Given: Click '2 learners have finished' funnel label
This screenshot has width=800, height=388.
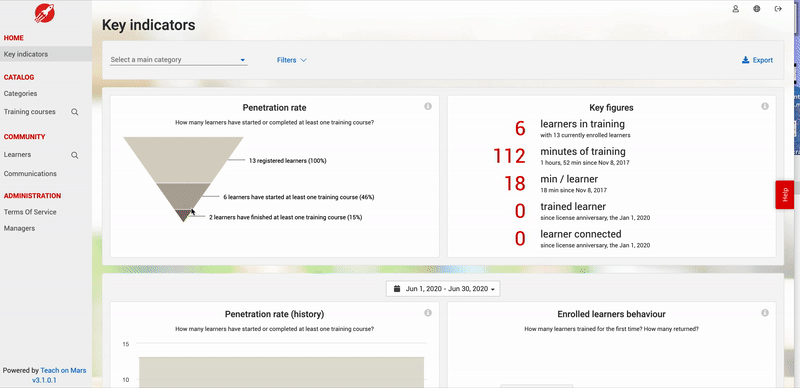Looking at the screenshot, I should pos(286,217).
